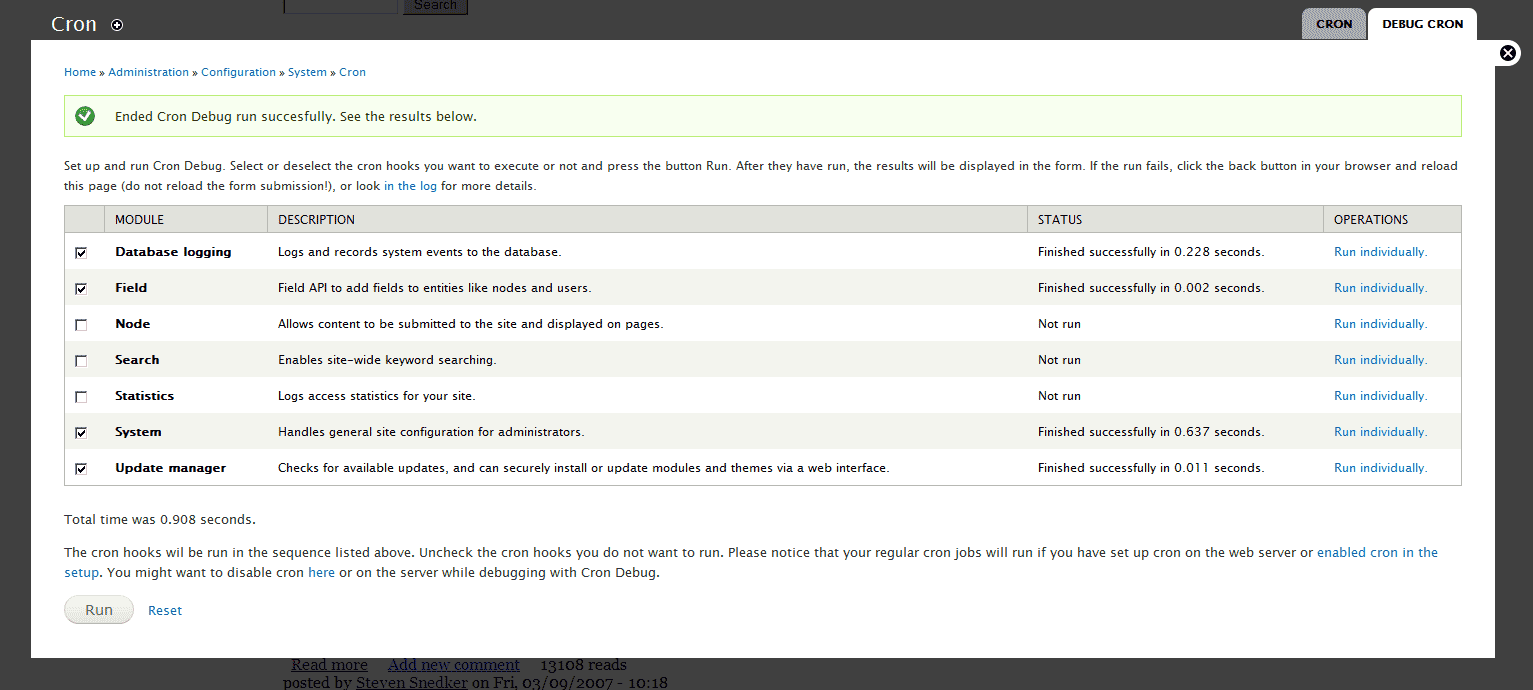Click 'Add new comment' in background page

point(454,665)
